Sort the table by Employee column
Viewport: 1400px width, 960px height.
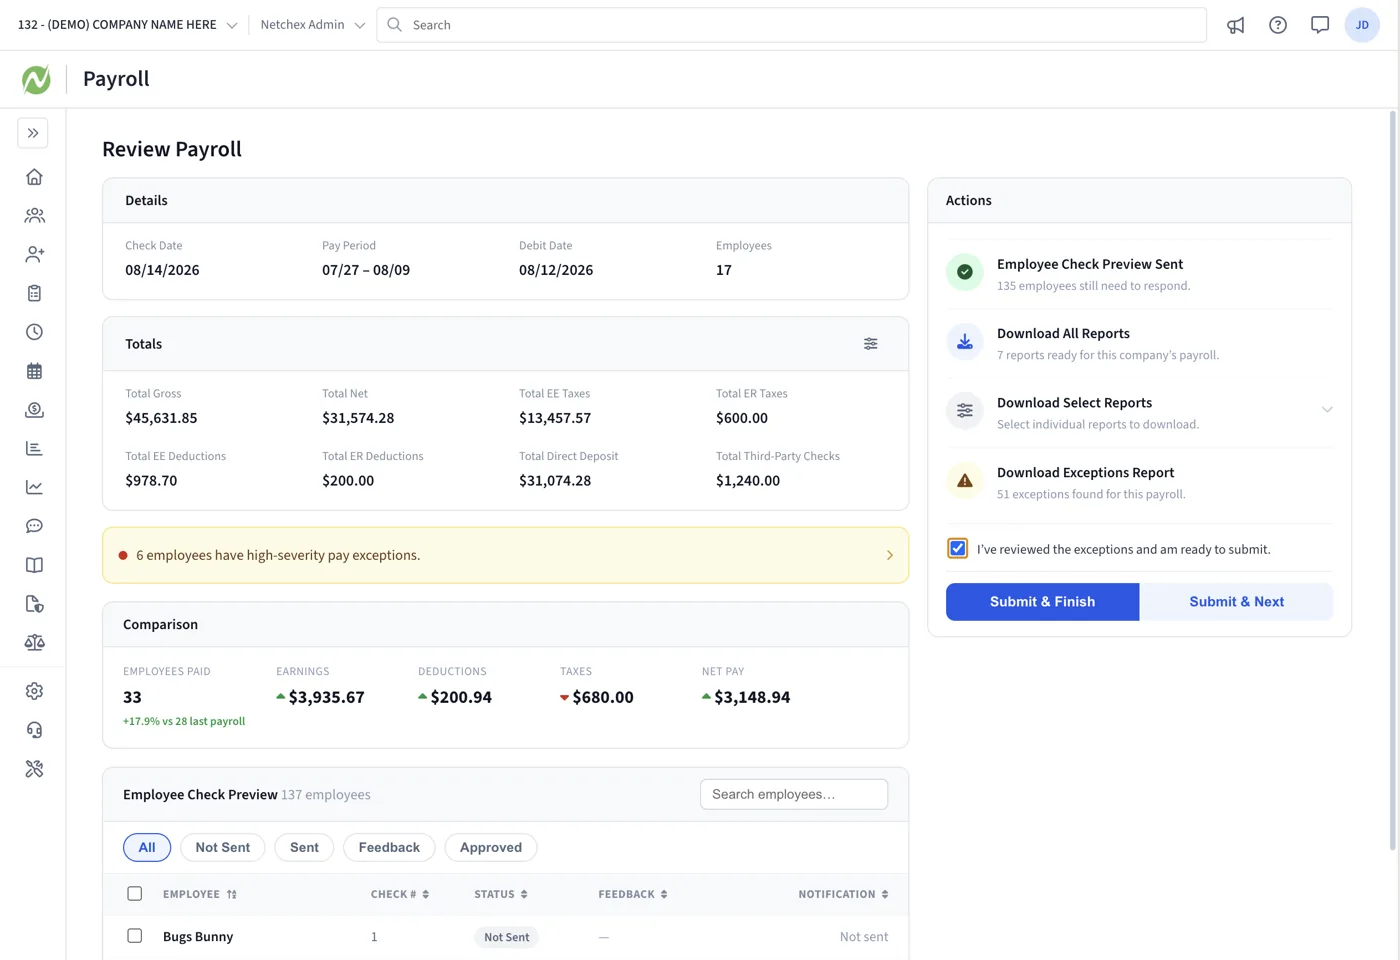200,894
